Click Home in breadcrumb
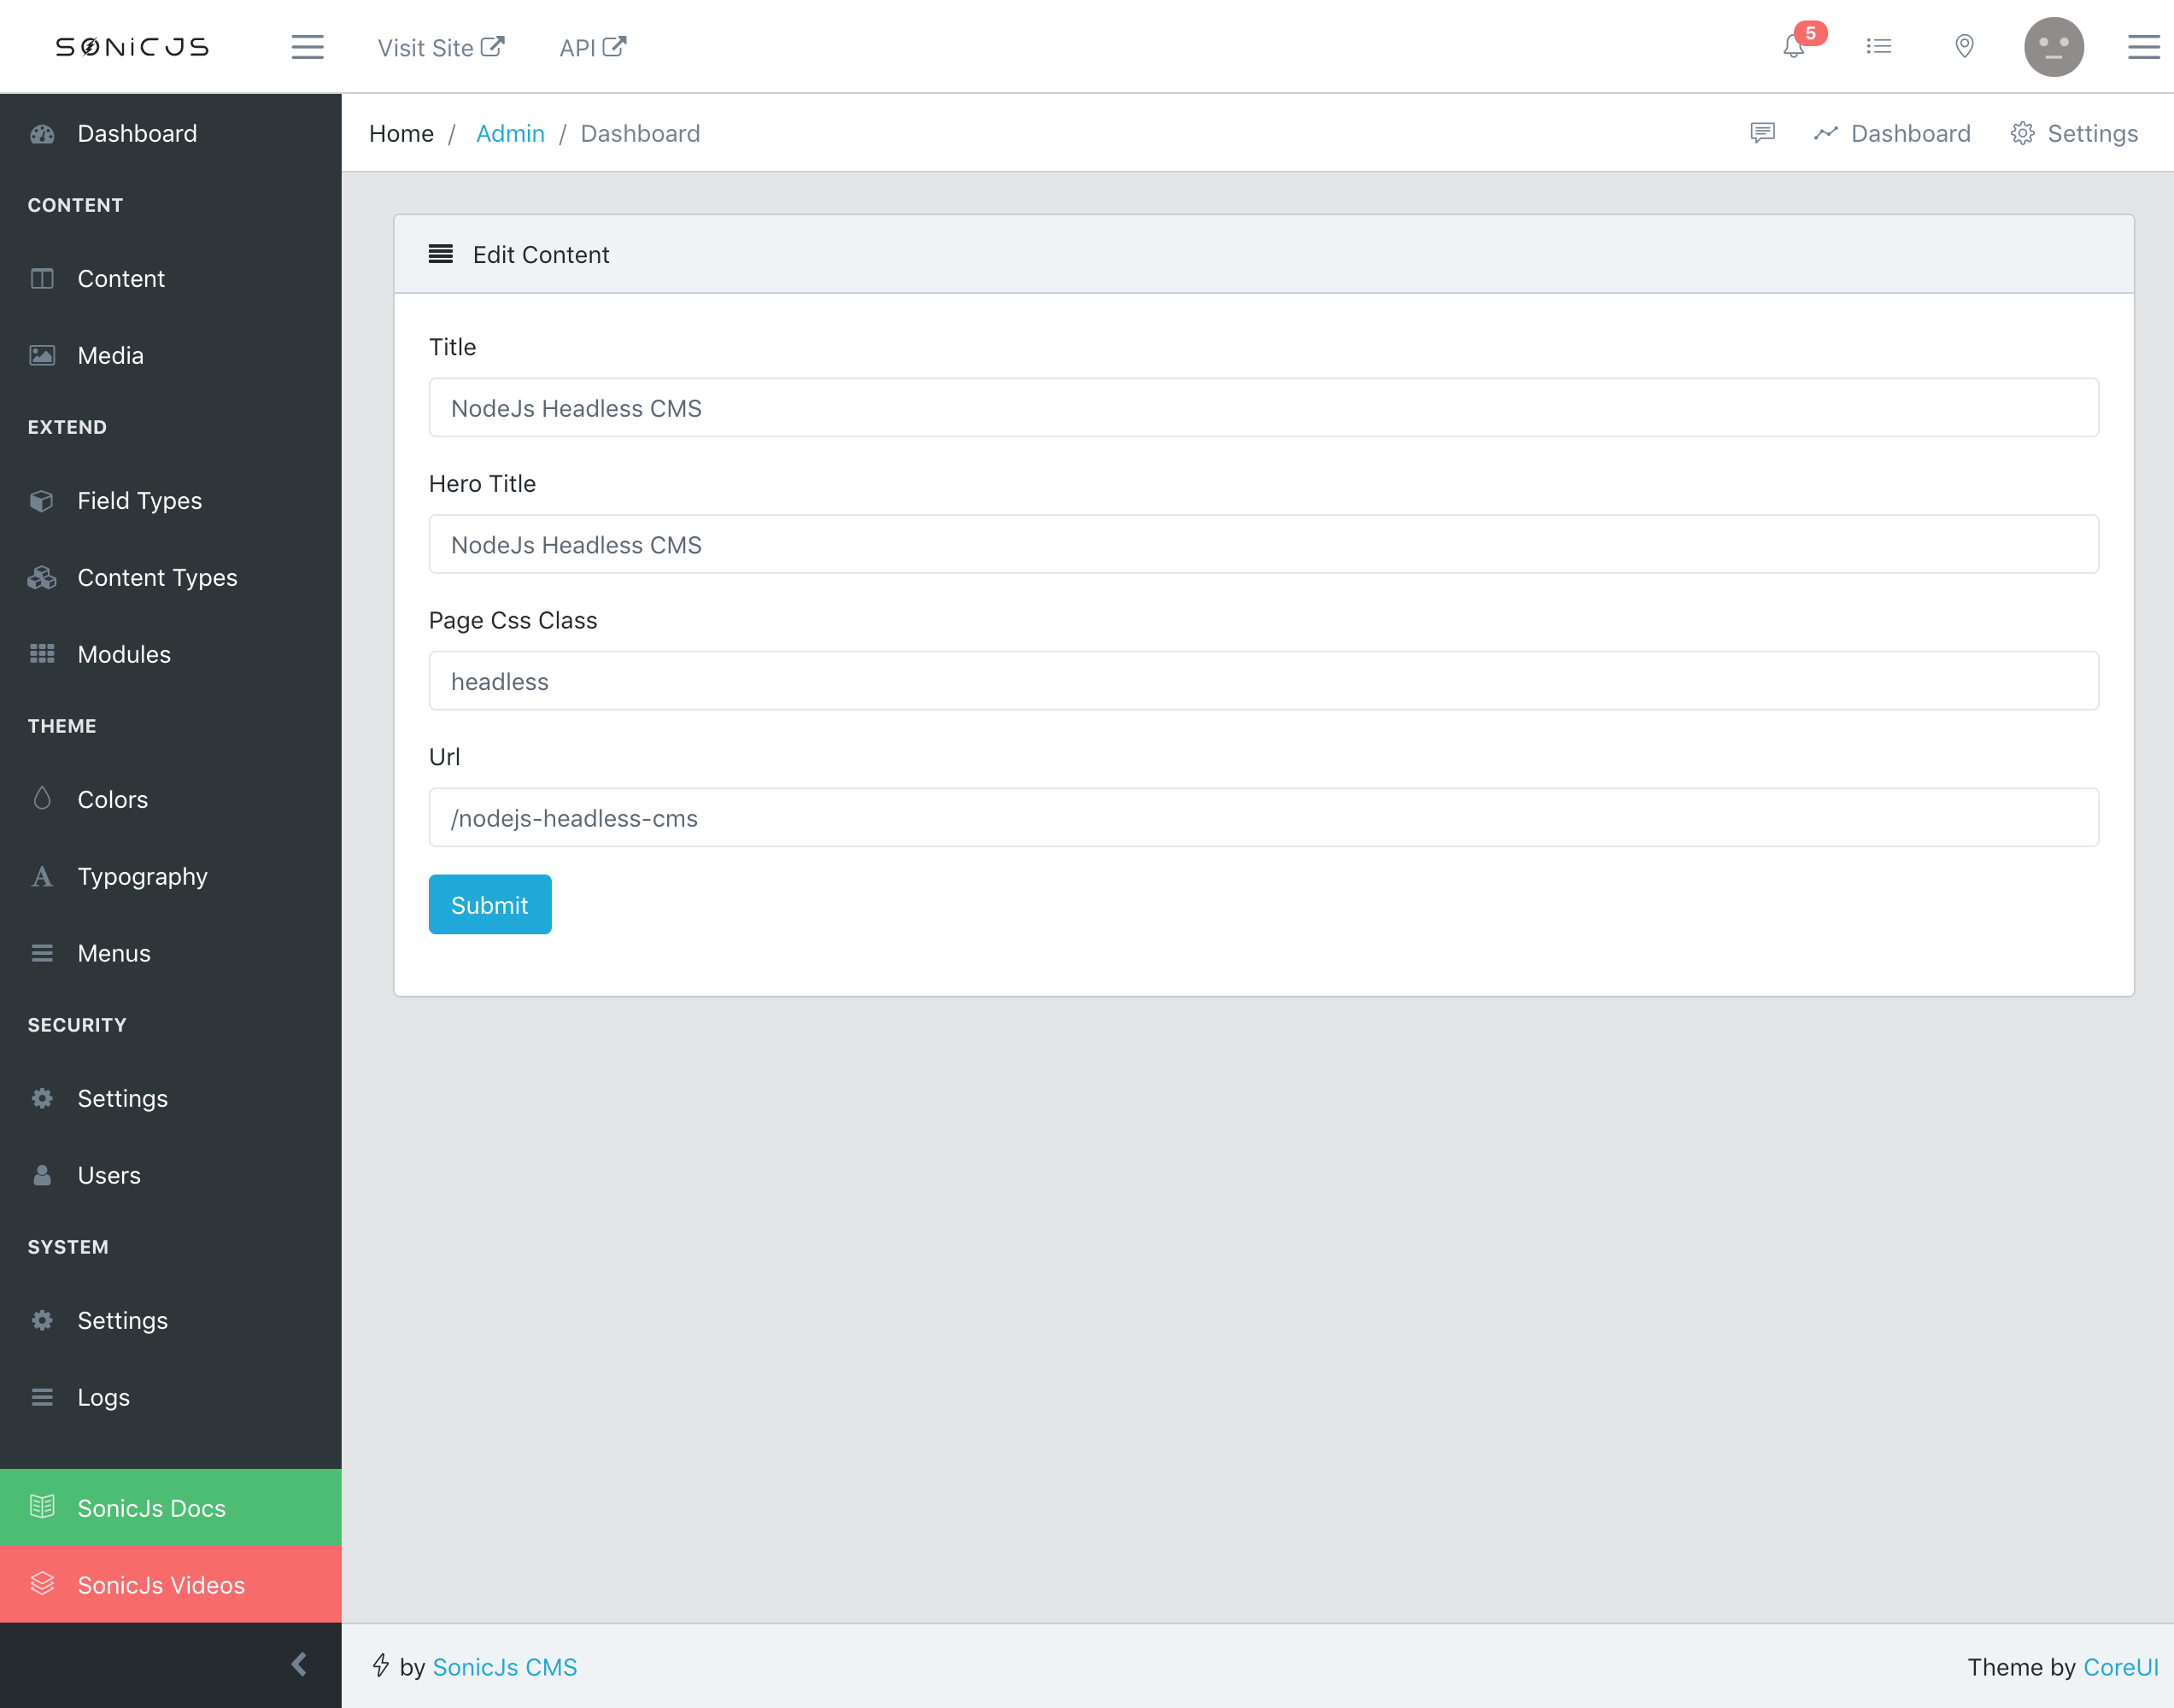 click(401, 133)
